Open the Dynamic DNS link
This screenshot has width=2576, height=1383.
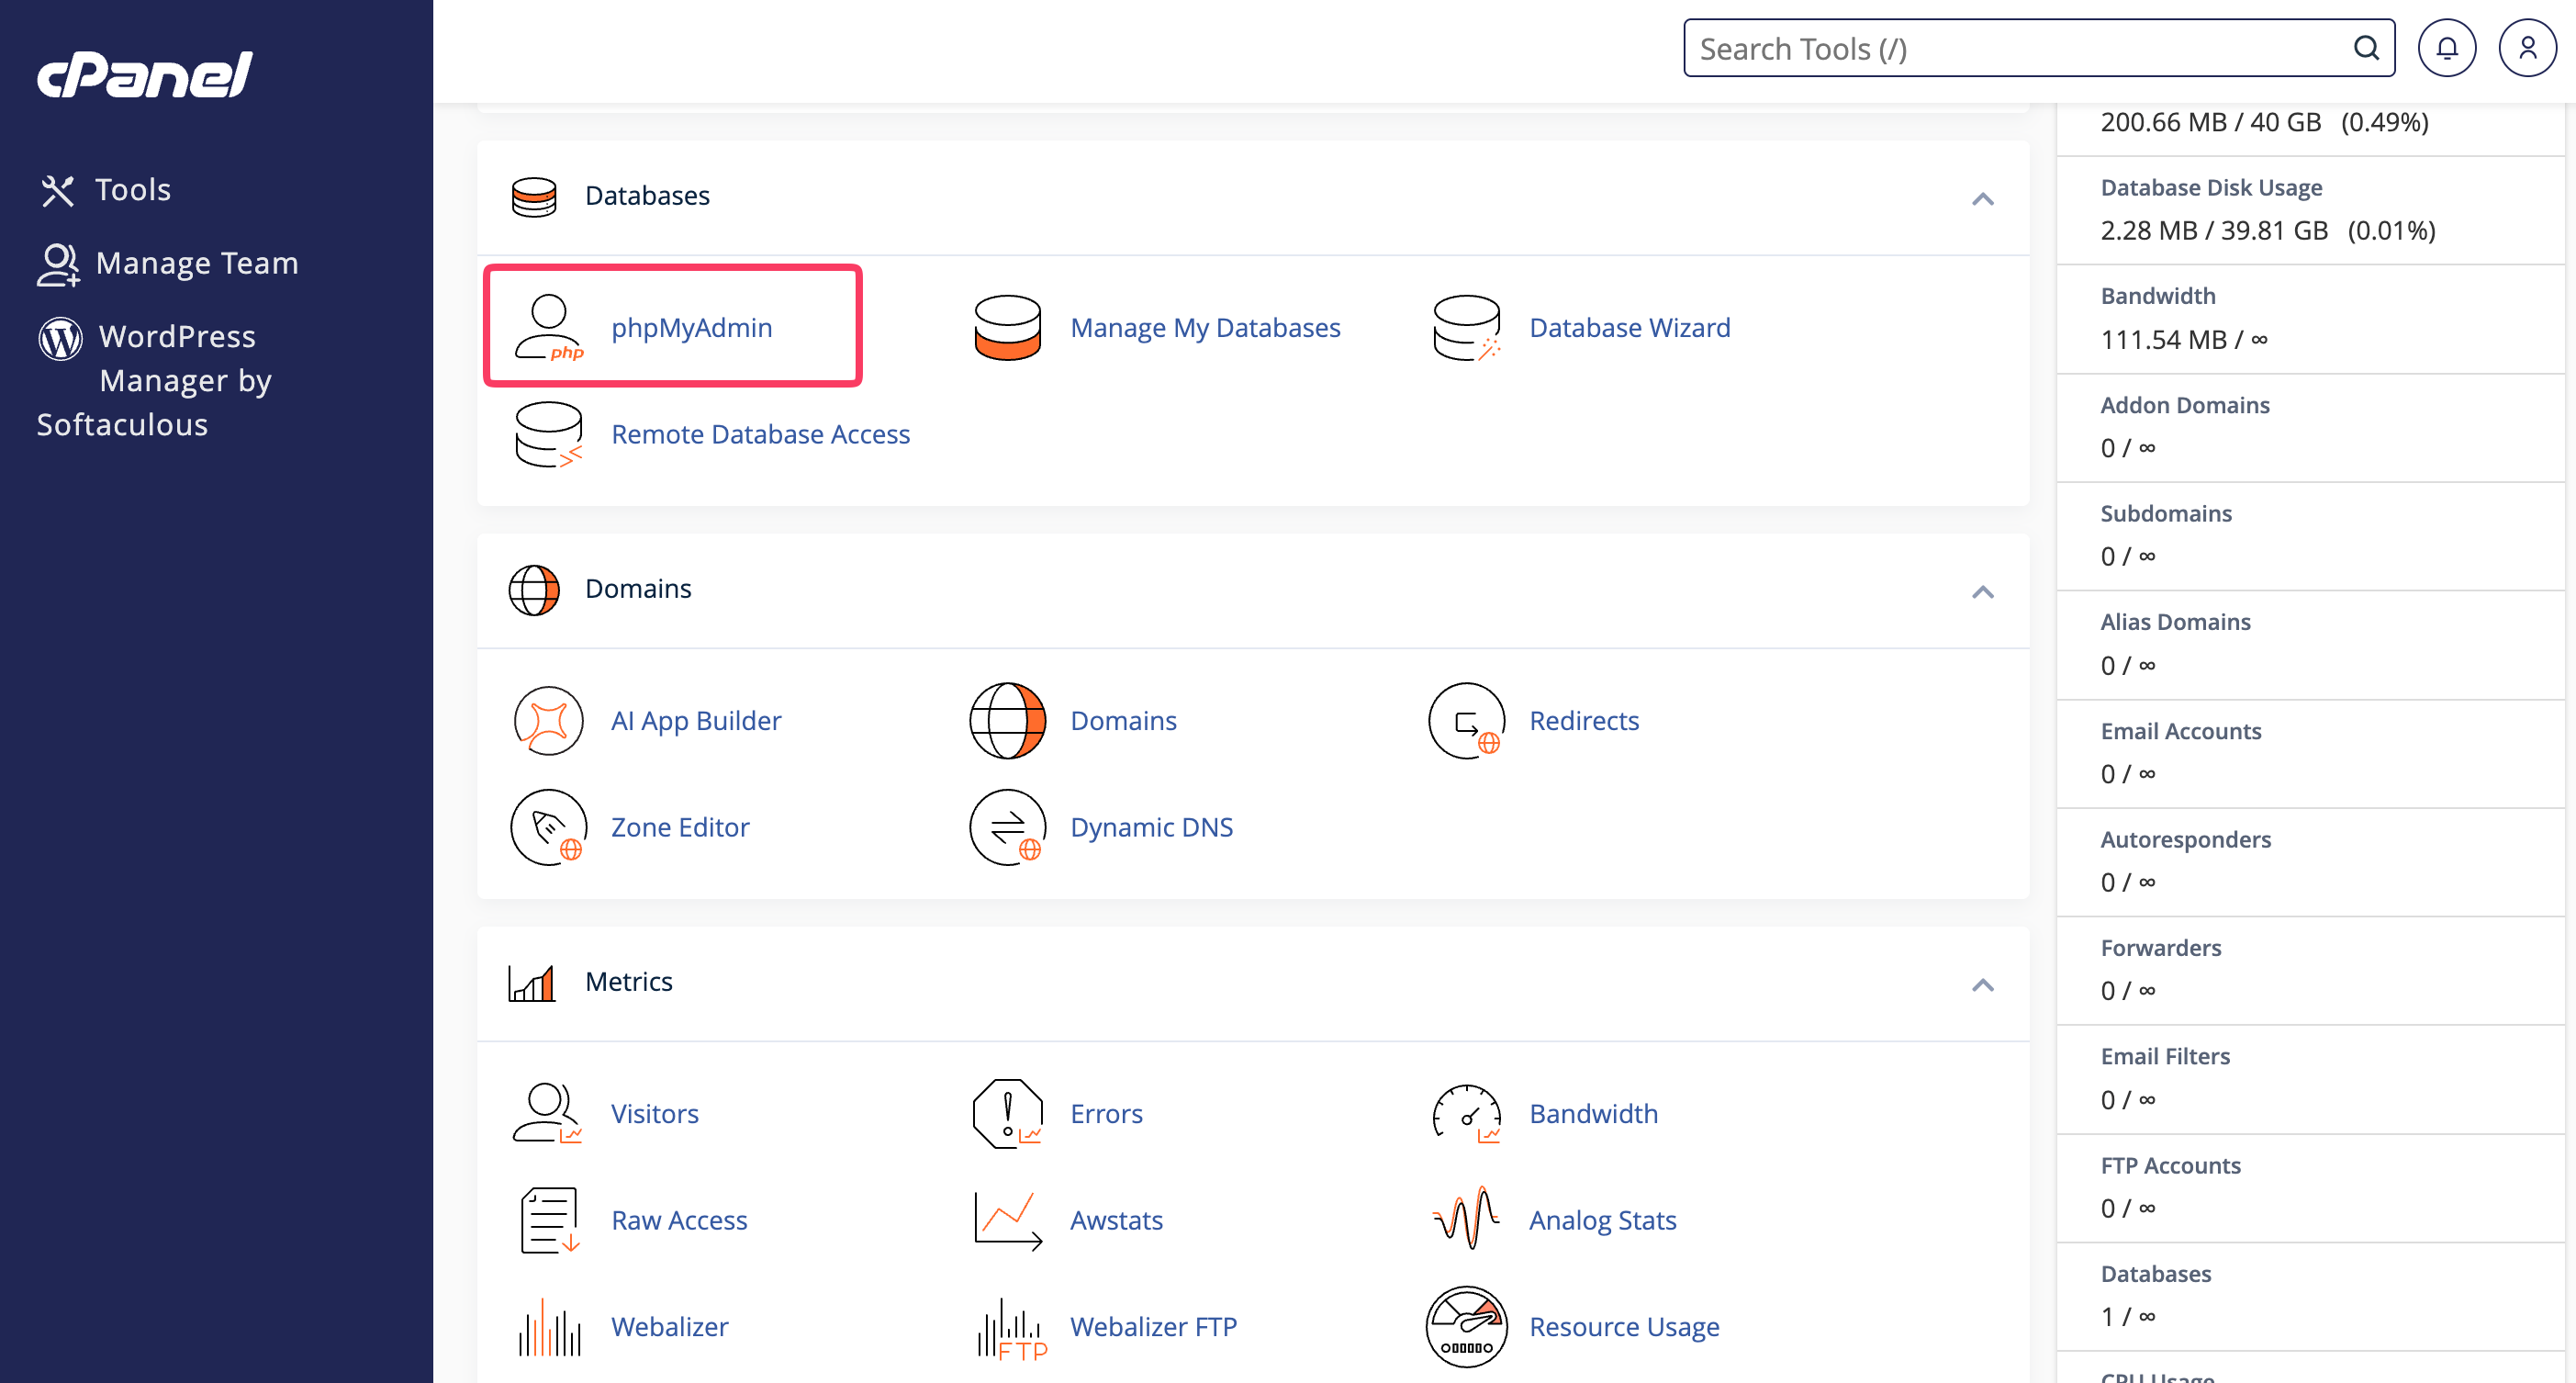point(1151,827)
